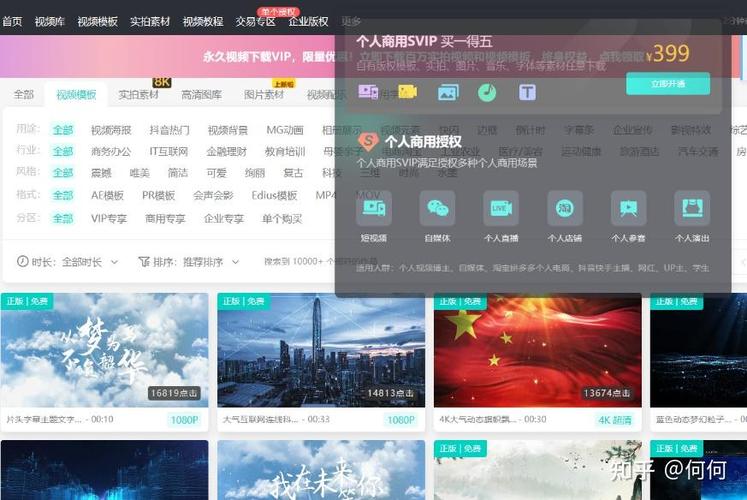747x500 pixels.
Task: Filter by 抖音热门 usage
Action: (169, 130)
